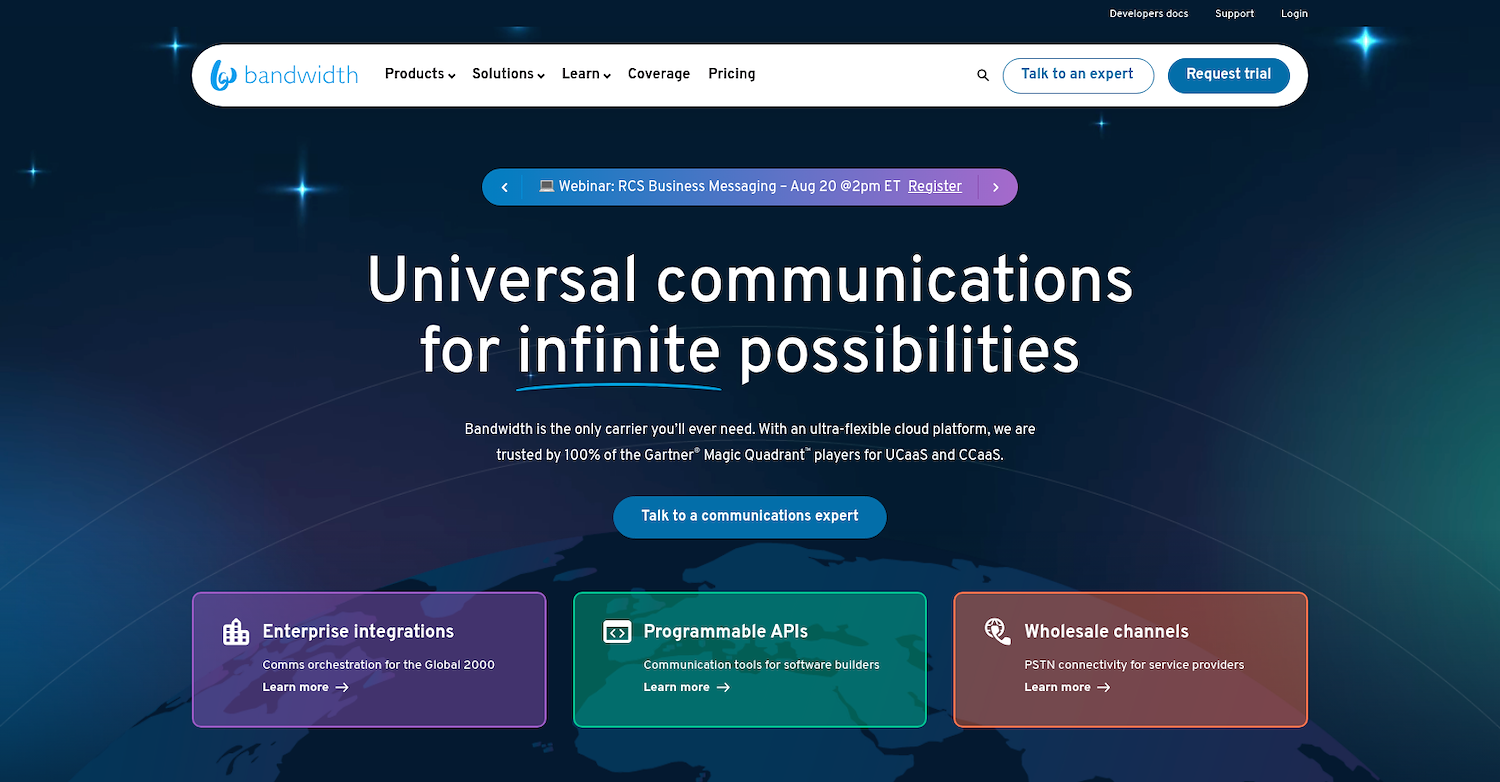The height and width of the screenshot is (782, 1500).
Task: Click the paragraph starting 'Bandwidth is the only carrier'
Action: 750,442
